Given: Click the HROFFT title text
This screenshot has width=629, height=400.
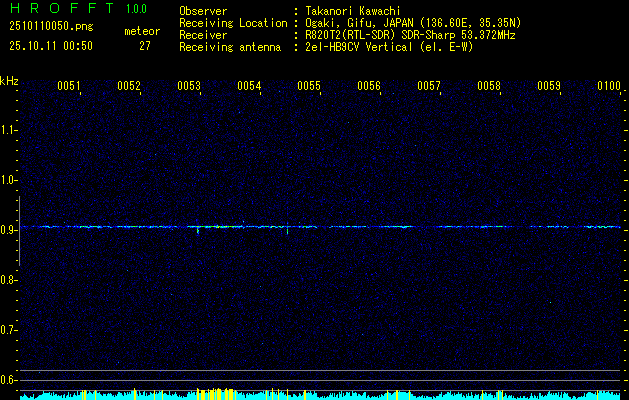Looking at the screenshot, I should 62,8.
